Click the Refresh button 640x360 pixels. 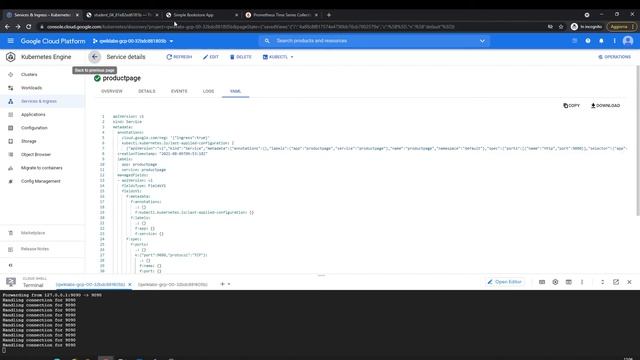tap(179, 57)
